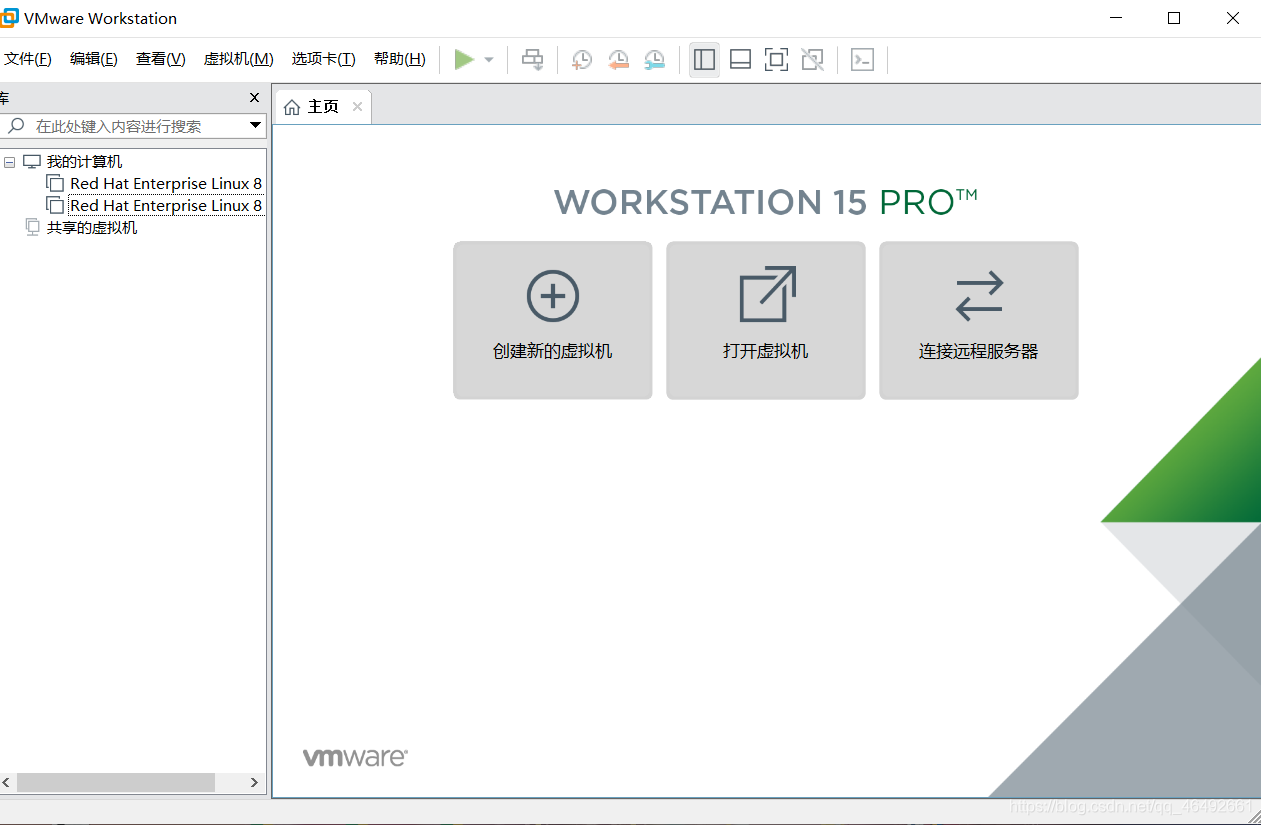Viewport: 1261px width, 825px height.
Task: Switch to the 主页 tab
Action: point(322,107)
